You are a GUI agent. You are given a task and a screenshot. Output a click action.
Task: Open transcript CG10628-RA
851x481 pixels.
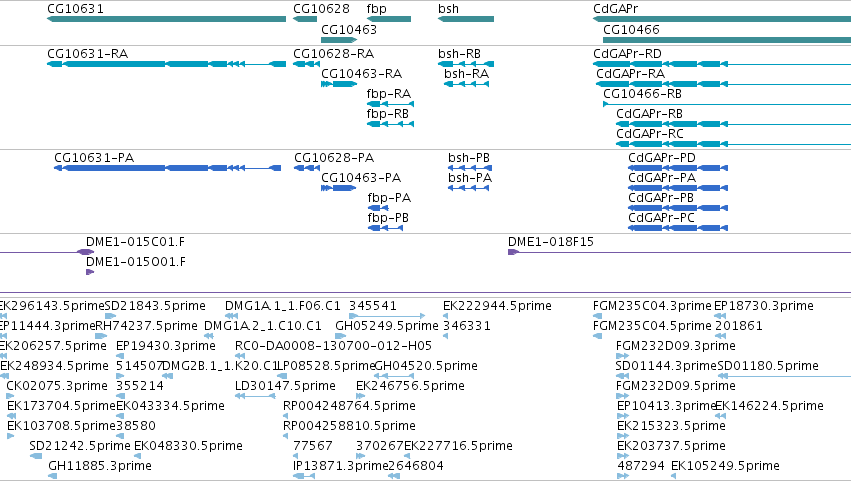pos(334,54)
